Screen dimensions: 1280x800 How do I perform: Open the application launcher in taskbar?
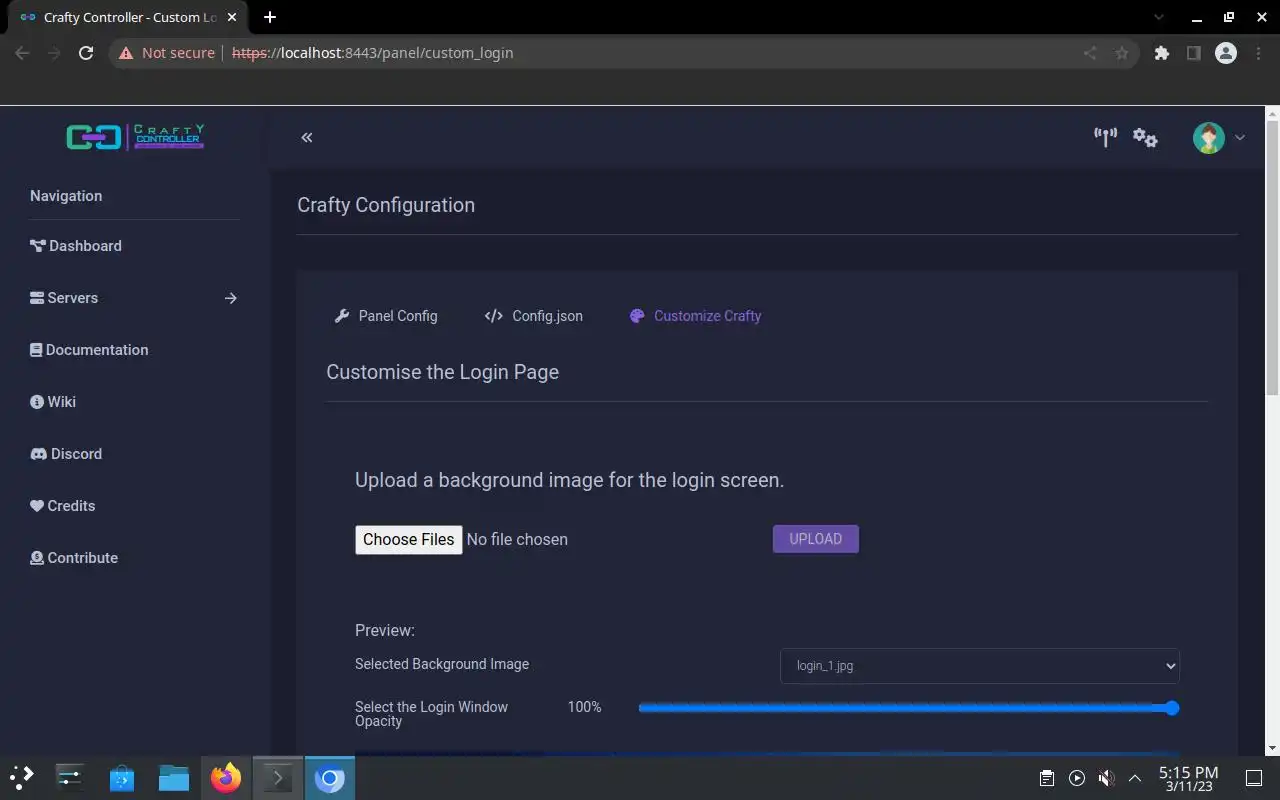pos(22,777)
